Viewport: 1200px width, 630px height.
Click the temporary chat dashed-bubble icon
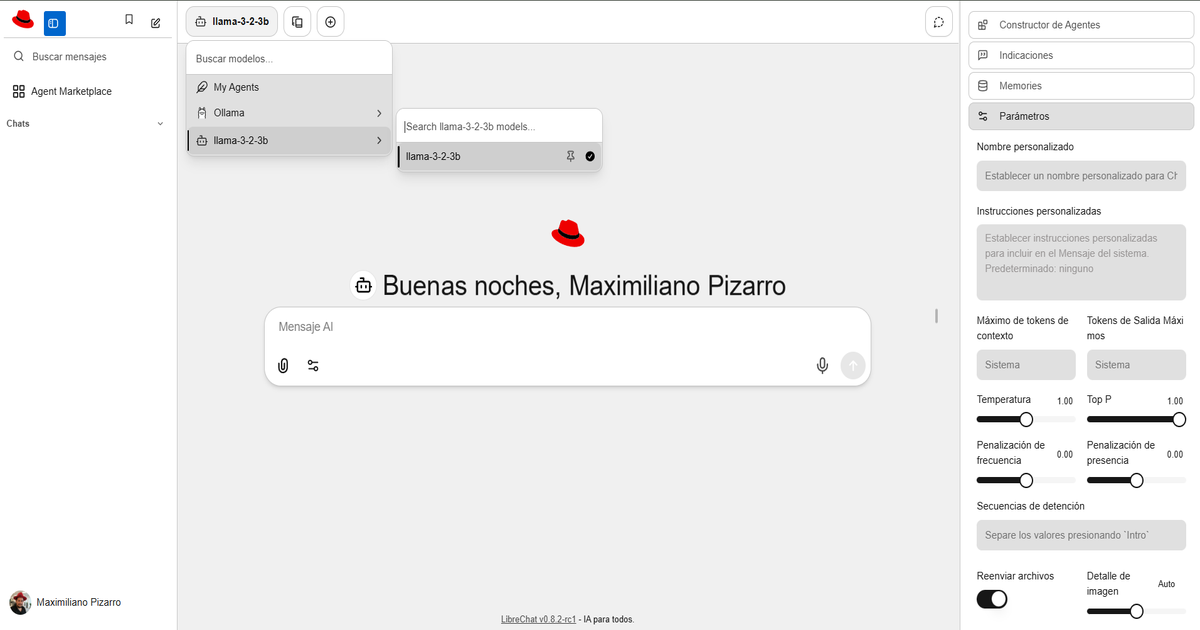click(937, 22)
